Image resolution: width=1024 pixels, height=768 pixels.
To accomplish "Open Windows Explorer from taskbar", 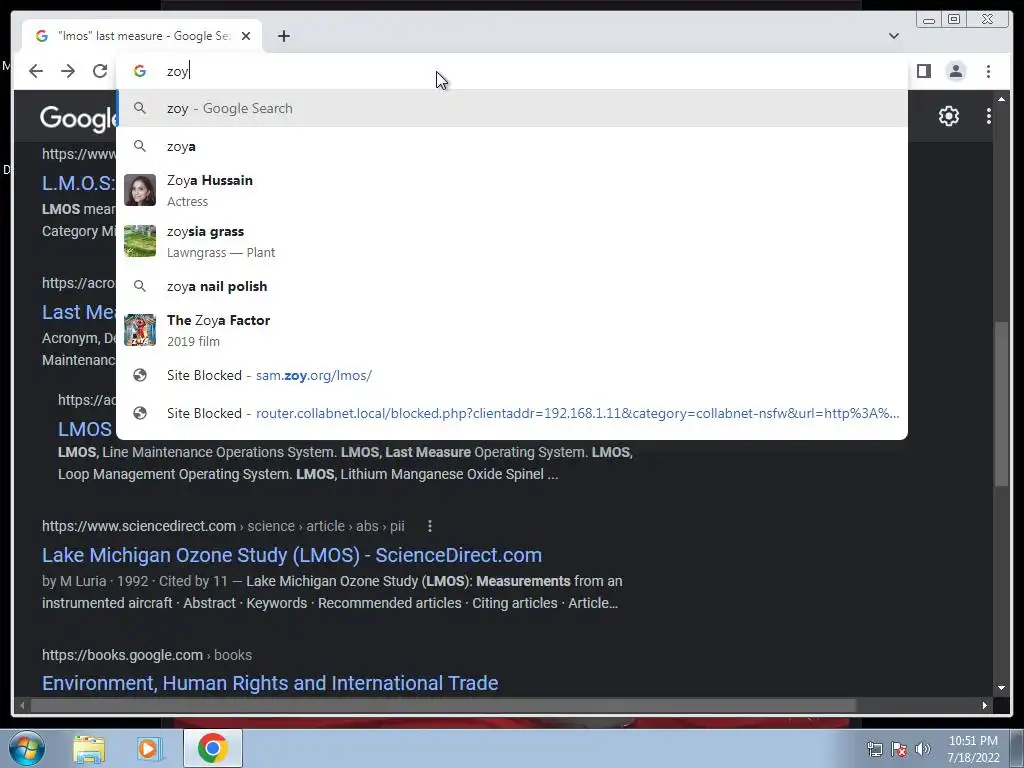I will 89,749.
